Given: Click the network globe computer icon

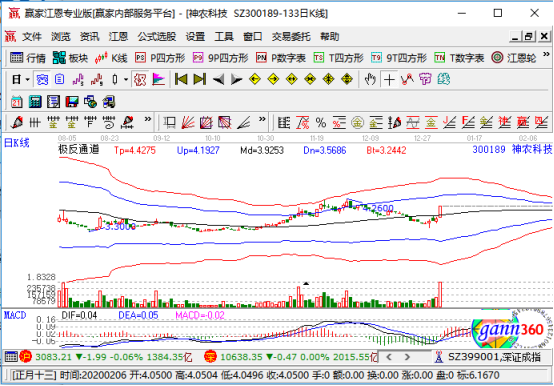Looking at the screenshot, I should tap(90, 102).
